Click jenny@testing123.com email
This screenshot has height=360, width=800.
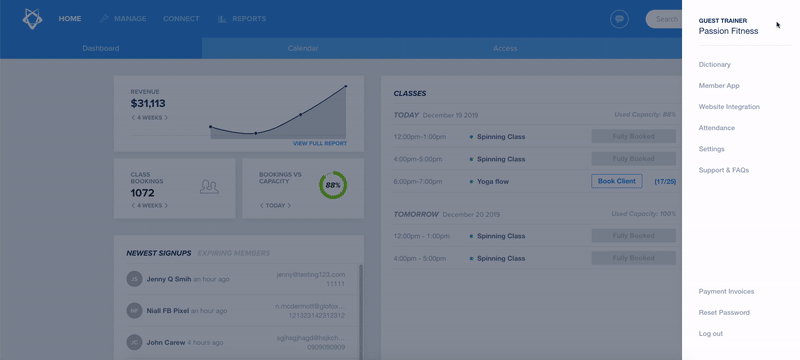pos(311,274)
